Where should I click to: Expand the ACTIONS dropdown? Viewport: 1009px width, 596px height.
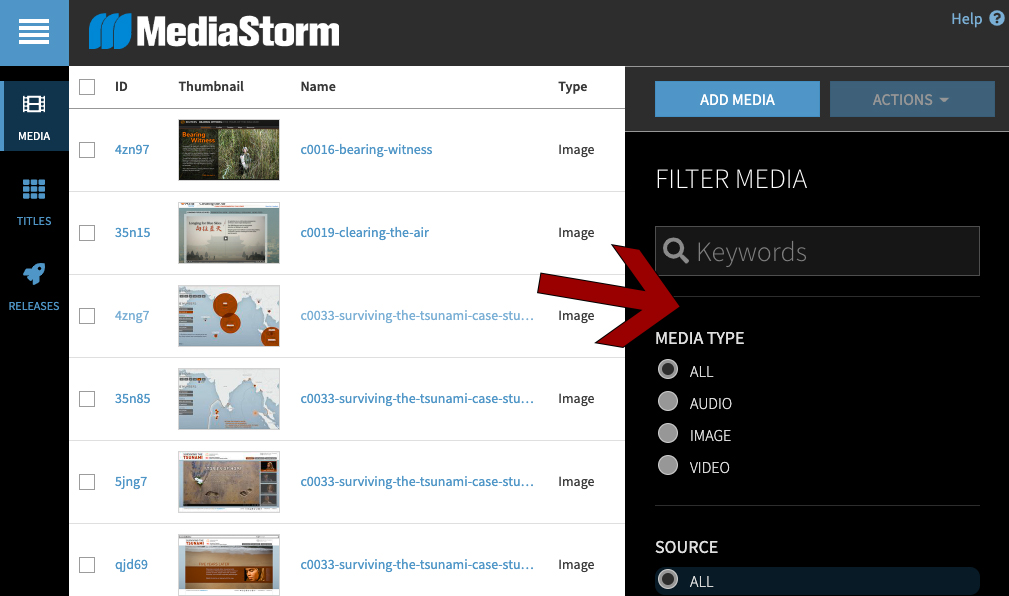(x=912, y=99)
